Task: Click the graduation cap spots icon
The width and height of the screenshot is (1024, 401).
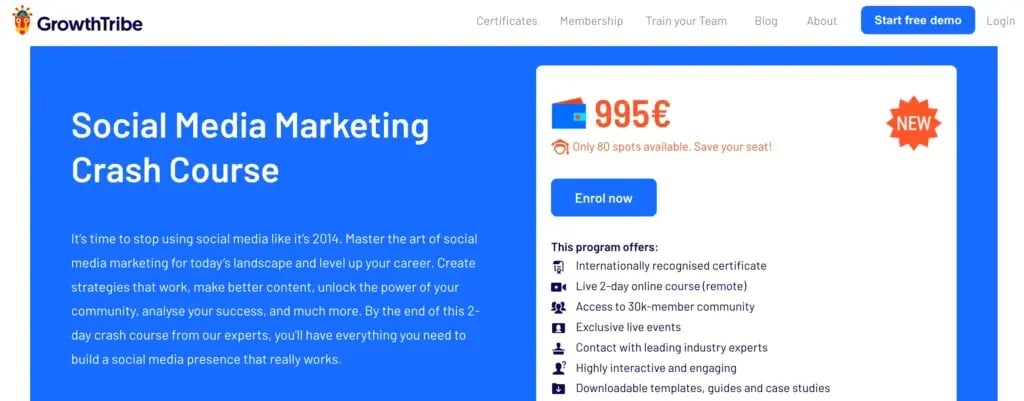Action: pyautogui.click(x=560, y=147)
